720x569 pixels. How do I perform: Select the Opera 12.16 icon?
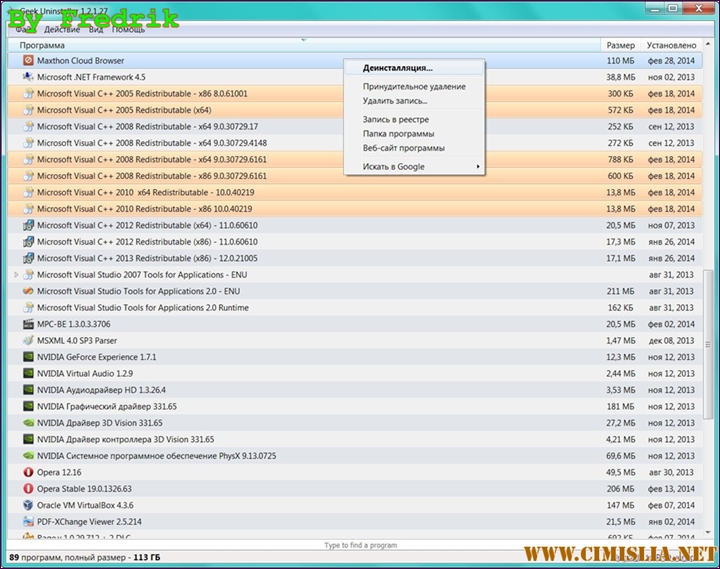tap(28, 472)
